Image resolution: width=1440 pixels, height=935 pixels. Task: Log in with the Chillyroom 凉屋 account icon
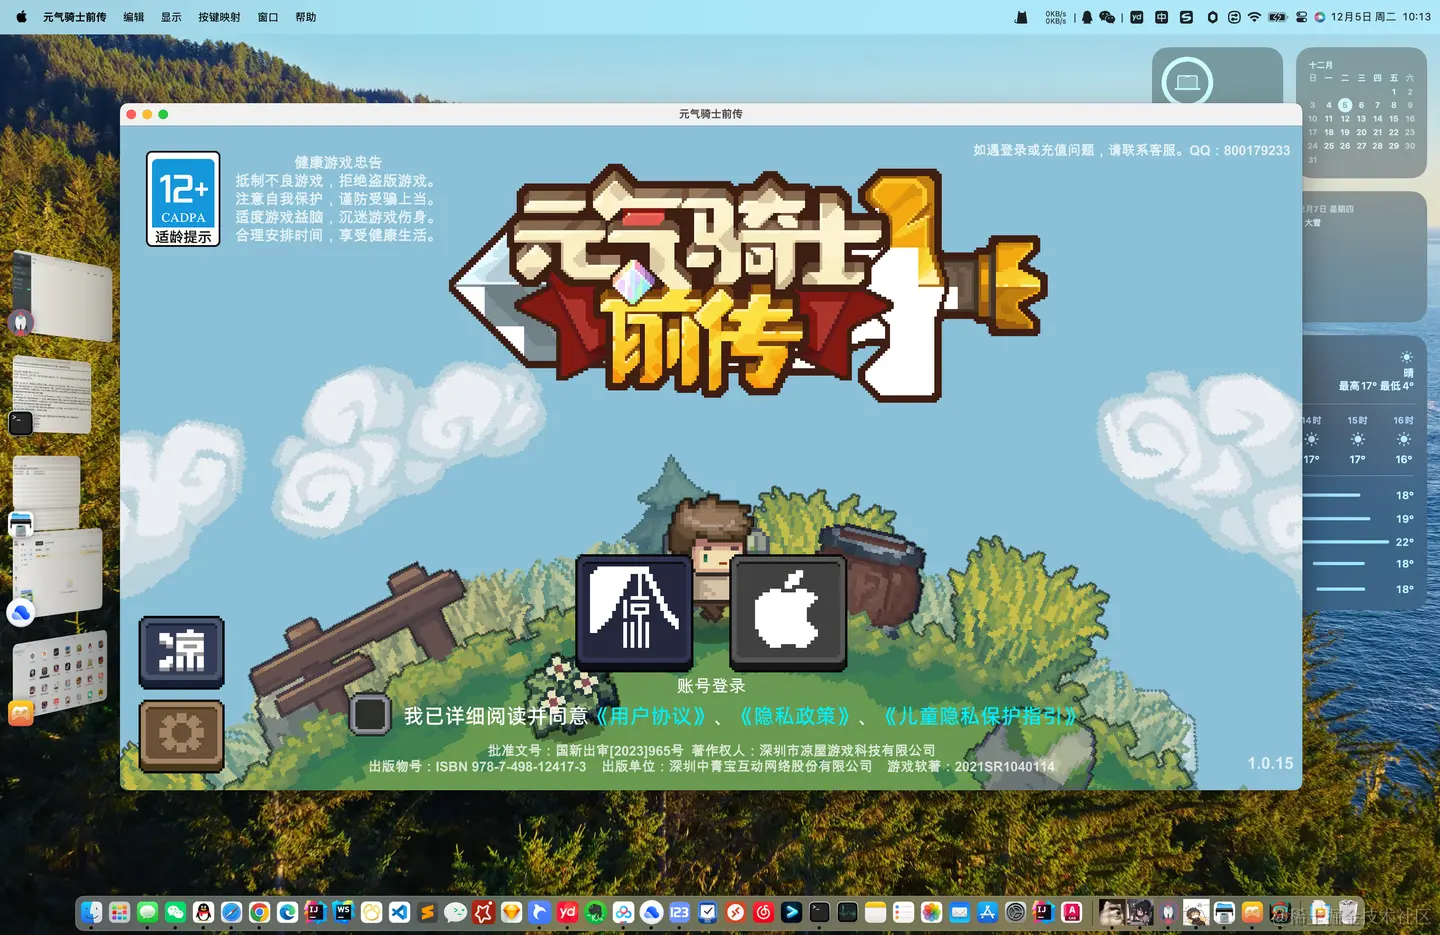[x=635, y=612]
